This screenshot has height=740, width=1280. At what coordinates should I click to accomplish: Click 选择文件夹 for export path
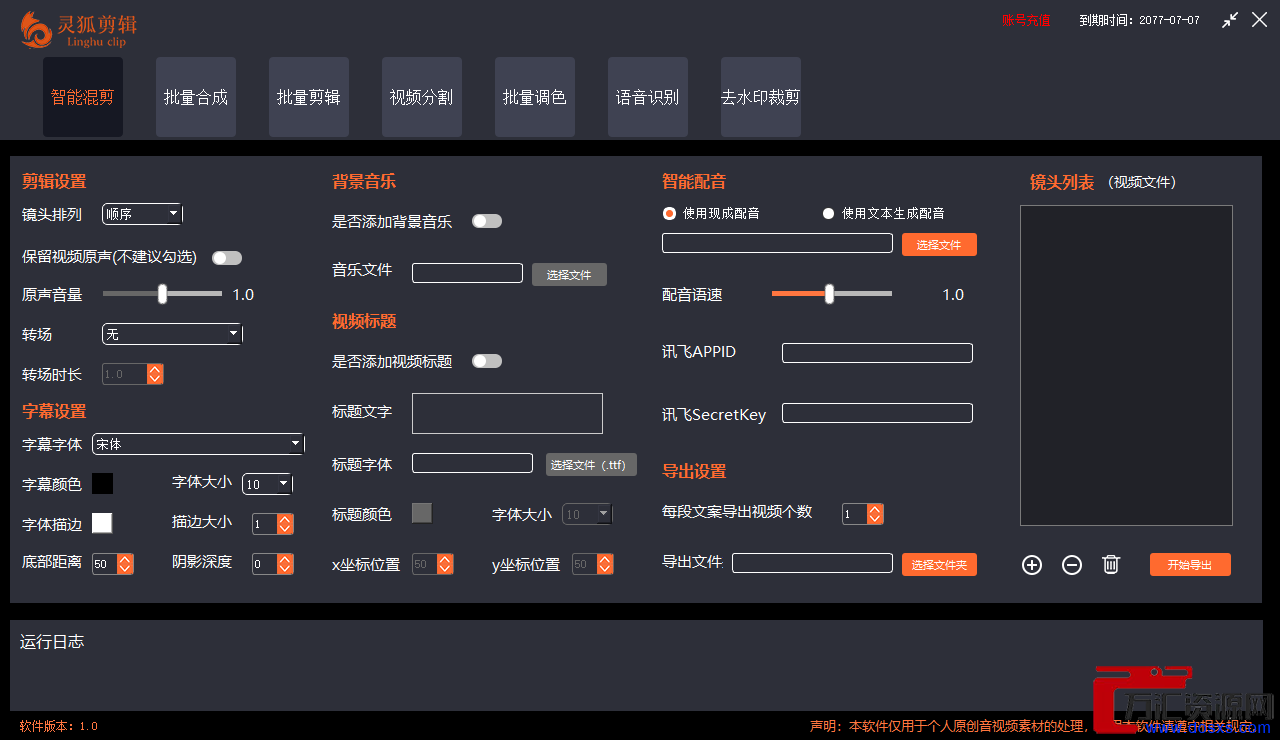click(939, 565)
